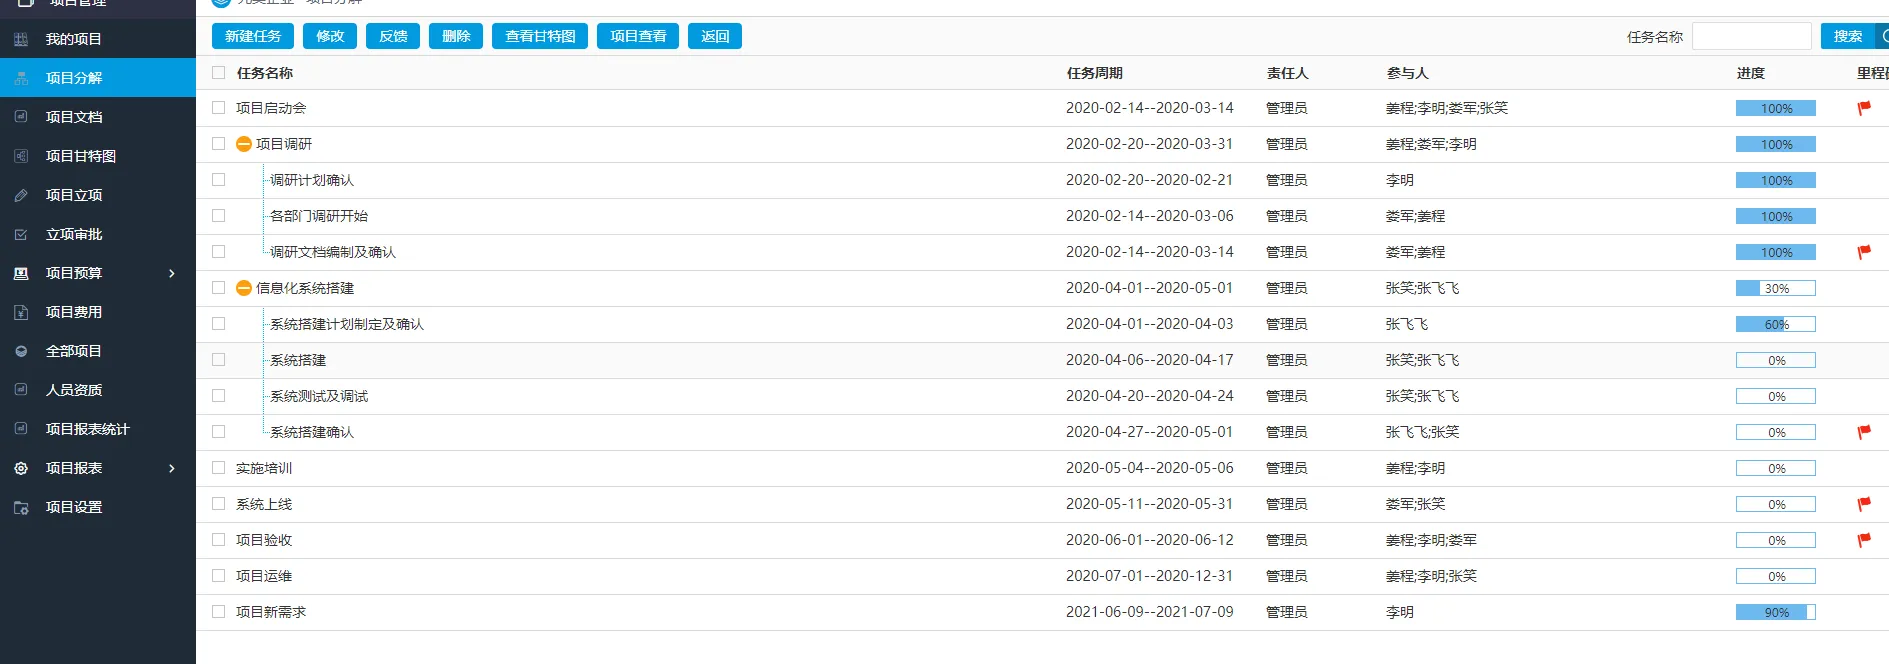Collapse the 信息化系统搭建 task group
1889x664 pixels.
click(243, 288)
